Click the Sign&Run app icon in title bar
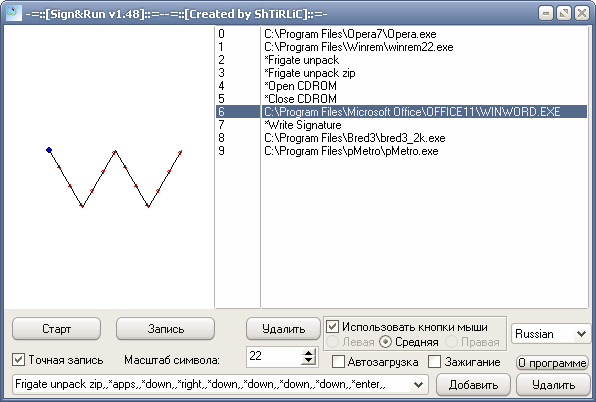The height and width of the screenshot is (402, 596). coord(14,13)
